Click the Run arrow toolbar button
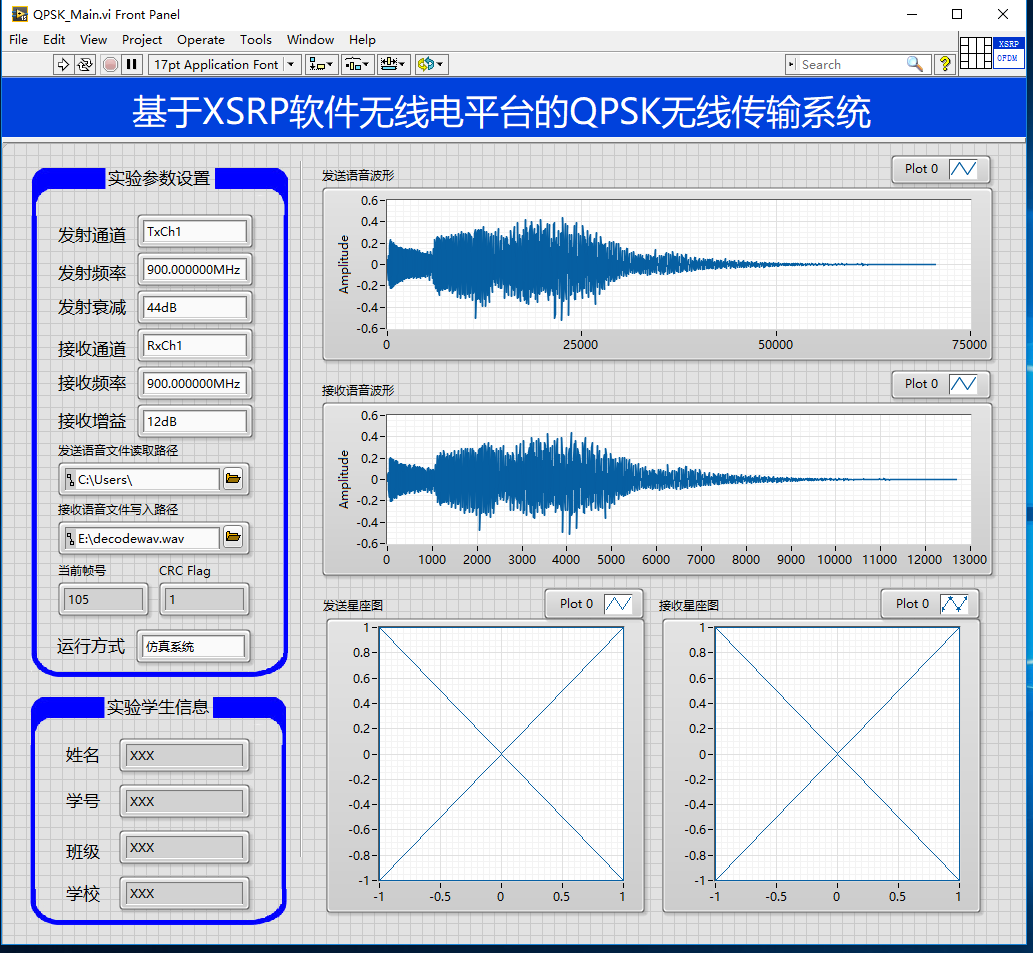Screen dimensions: 1033x953 point(62,64)
